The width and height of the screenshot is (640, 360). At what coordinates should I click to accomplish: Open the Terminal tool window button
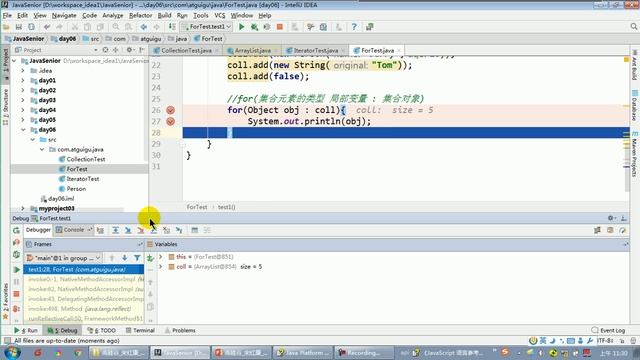140,330
